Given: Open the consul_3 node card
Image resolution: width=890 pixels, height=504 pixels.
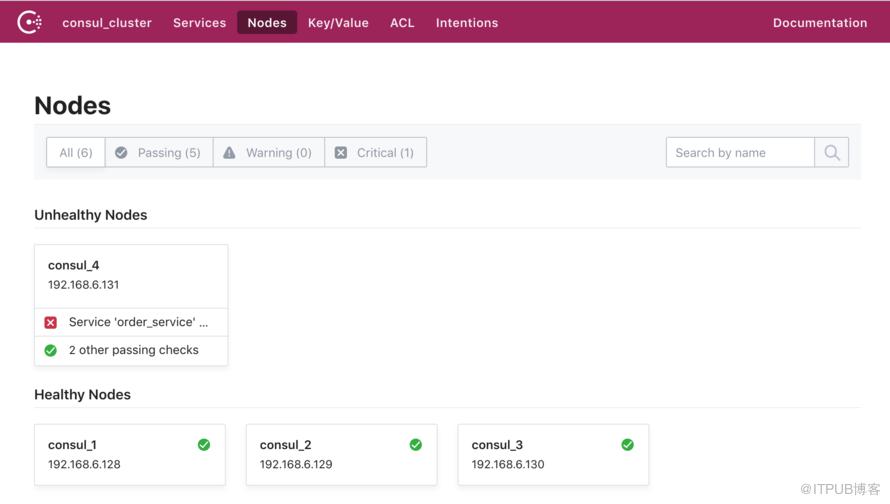Looking at the screenshot, I should click(x=553, y=454).
